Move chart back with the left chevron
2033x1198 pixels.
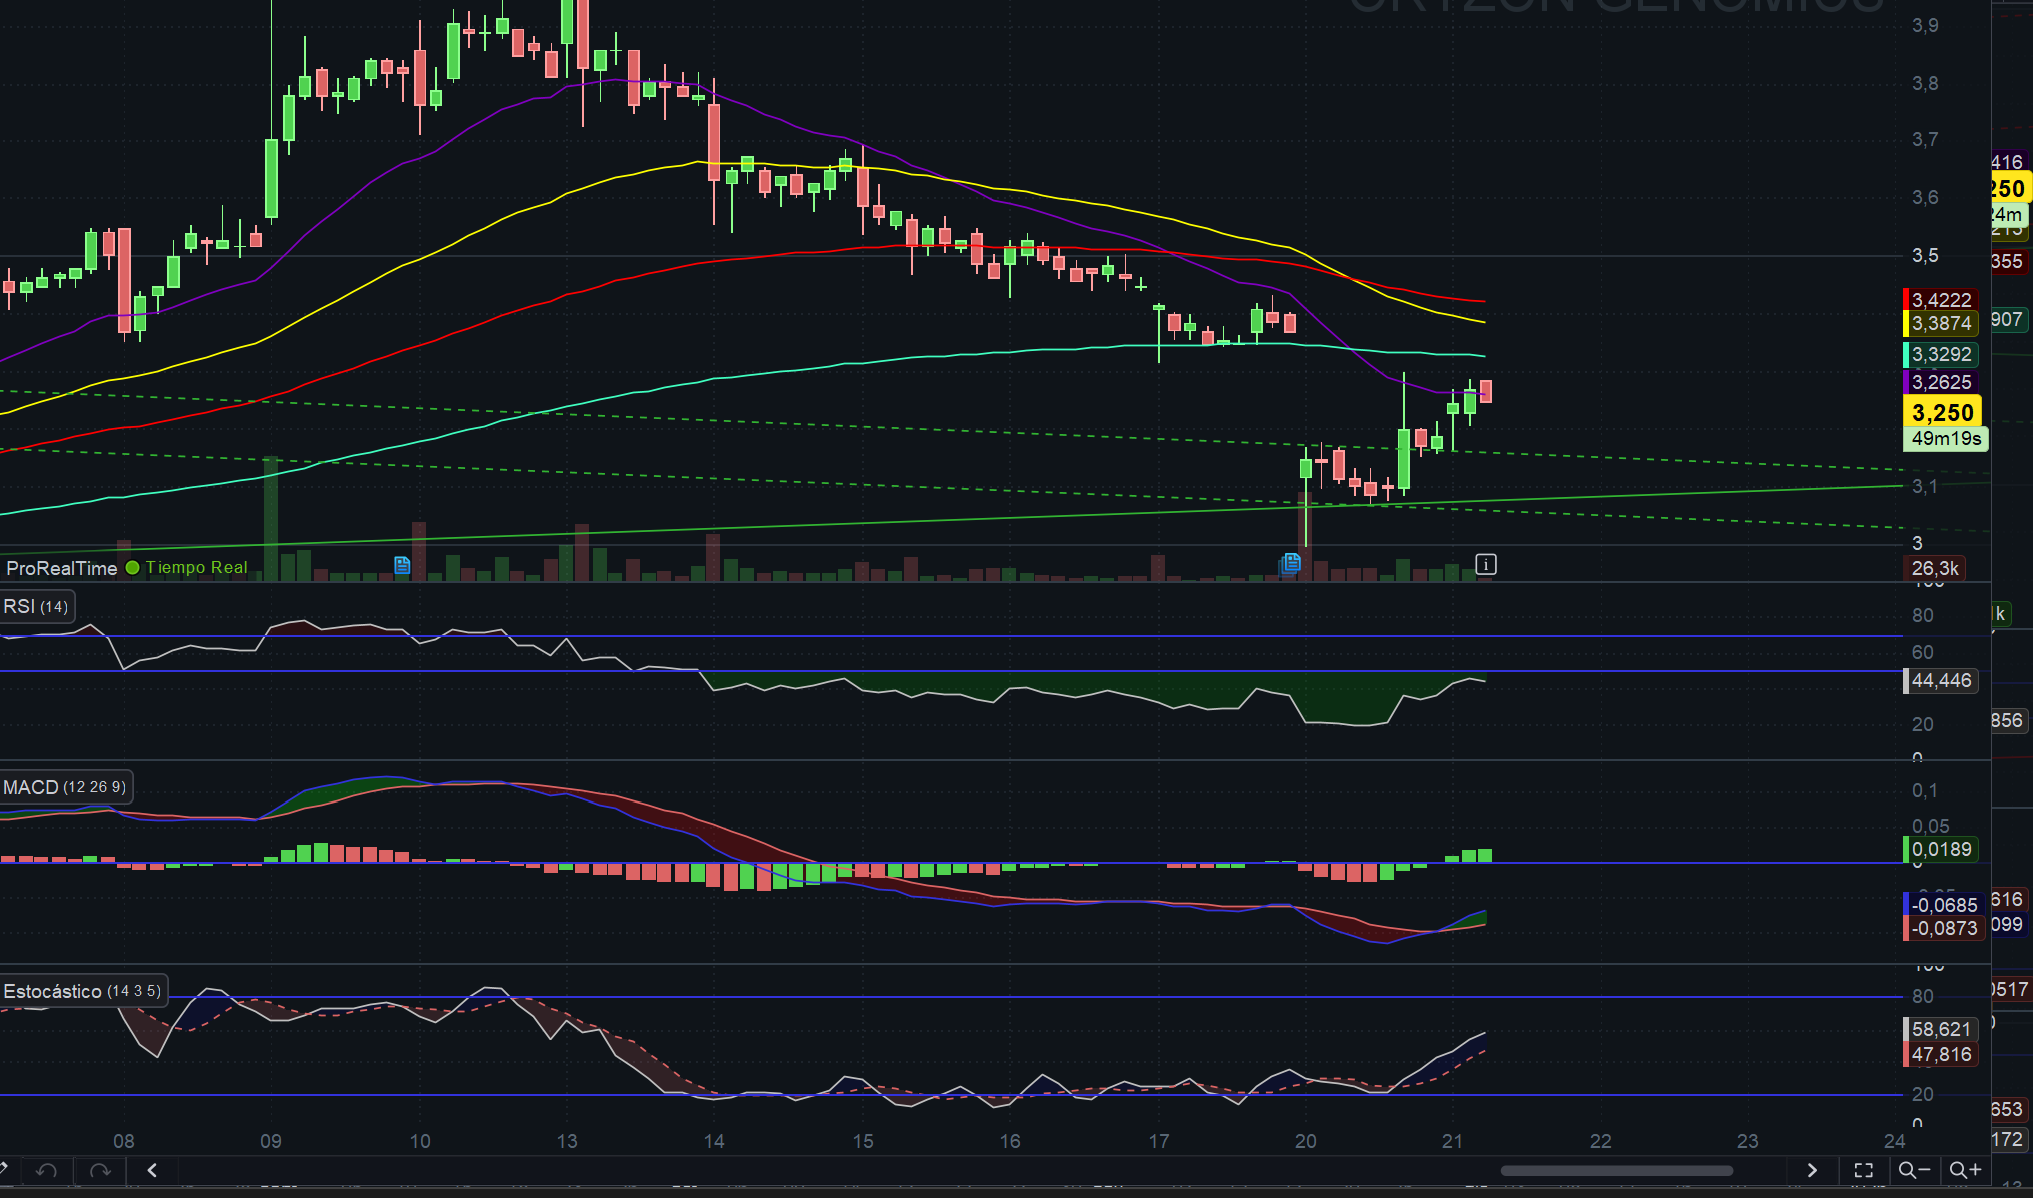pyautogui.click(x=152, y=1170)
